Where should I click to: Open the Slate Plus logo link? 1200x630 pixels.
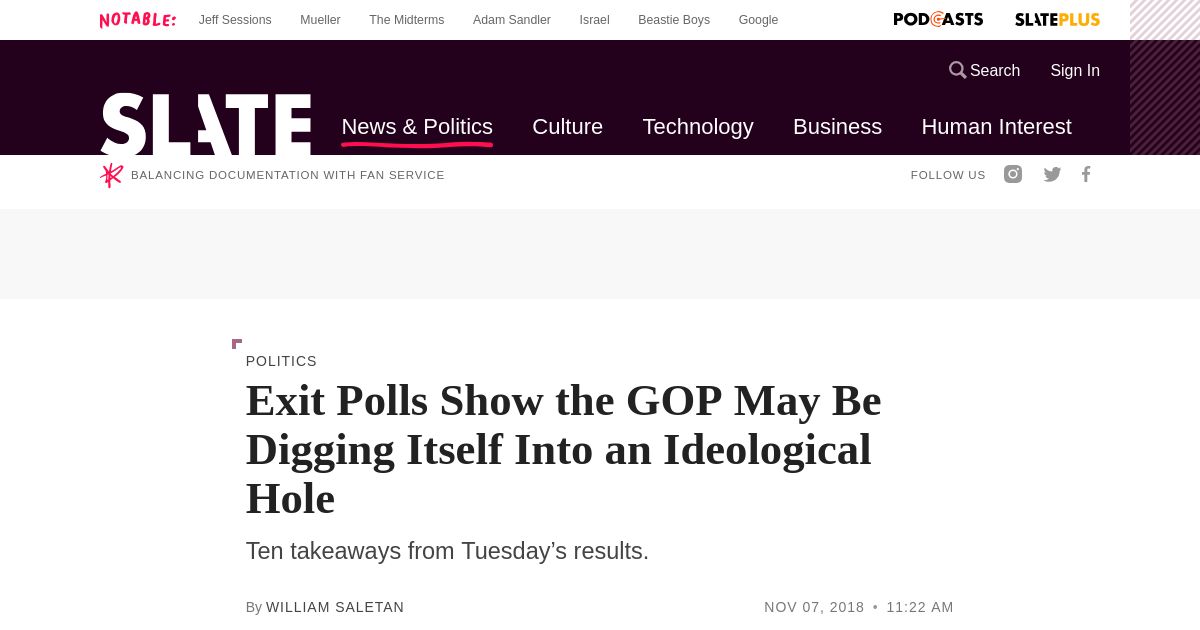pyautogui.click(x=1057, y=19)
